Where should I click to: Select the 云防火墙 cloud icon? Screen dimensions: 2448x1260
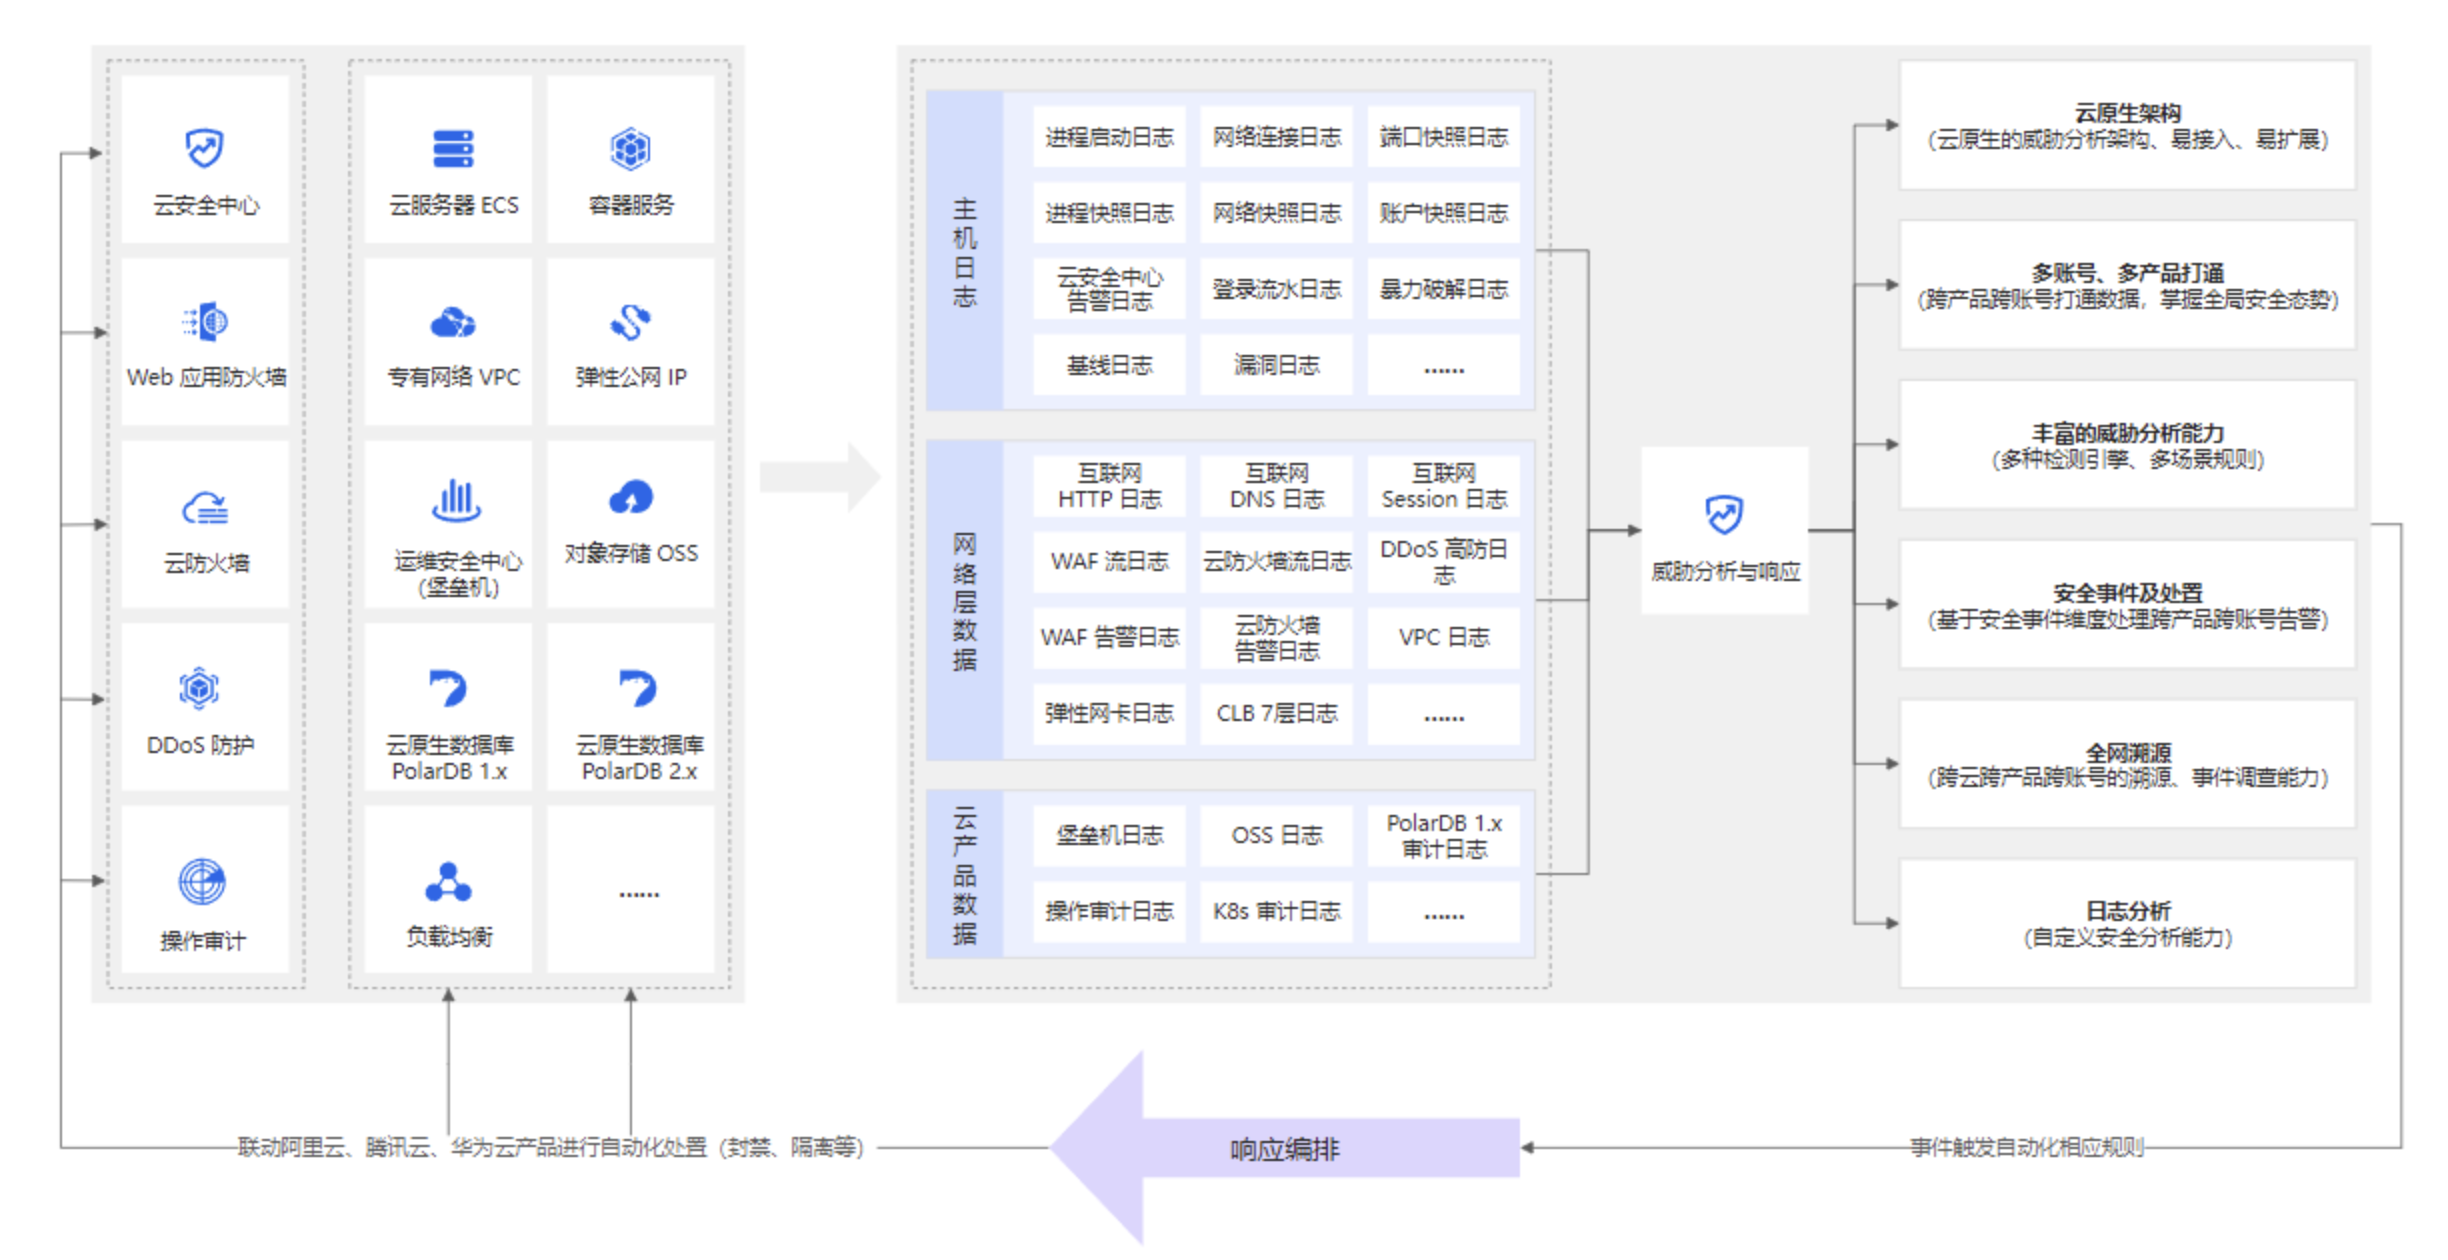click(205, 508)
